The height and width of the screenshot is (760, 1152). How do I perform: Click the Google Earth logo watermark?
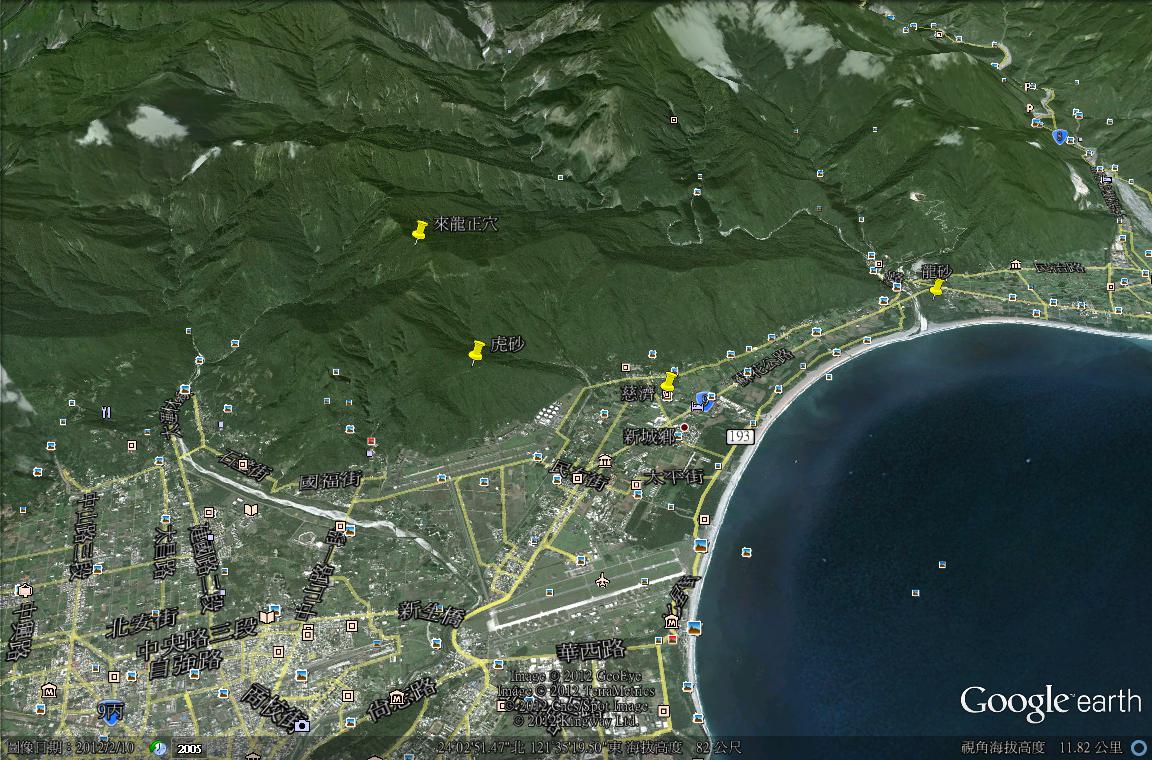coord(1050,701)
